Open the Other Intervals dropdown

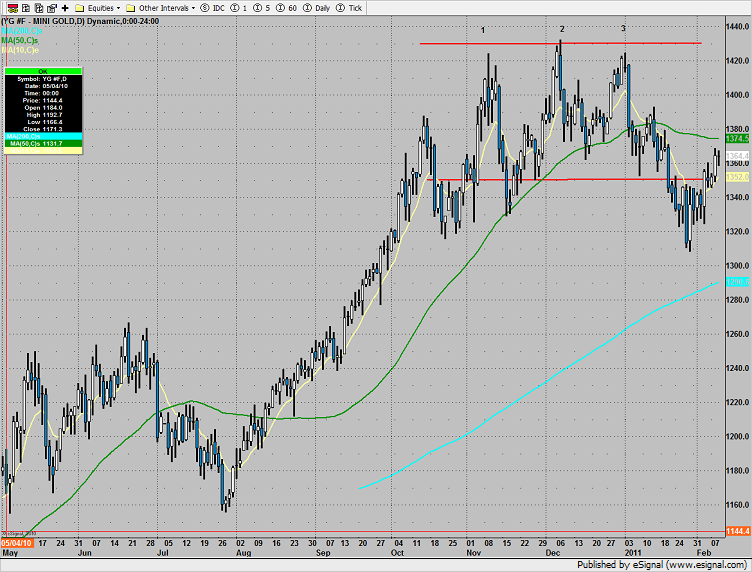(161, 8)
